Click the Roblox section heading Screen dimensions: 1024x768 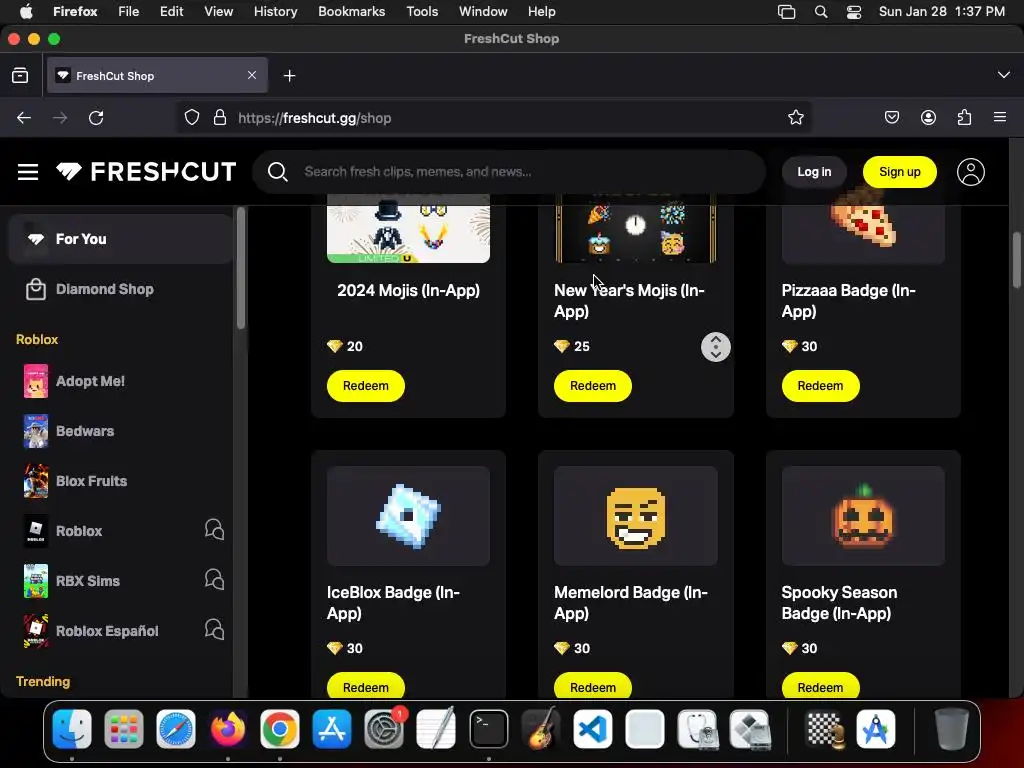pyautogui.click(x=37, y=340)
